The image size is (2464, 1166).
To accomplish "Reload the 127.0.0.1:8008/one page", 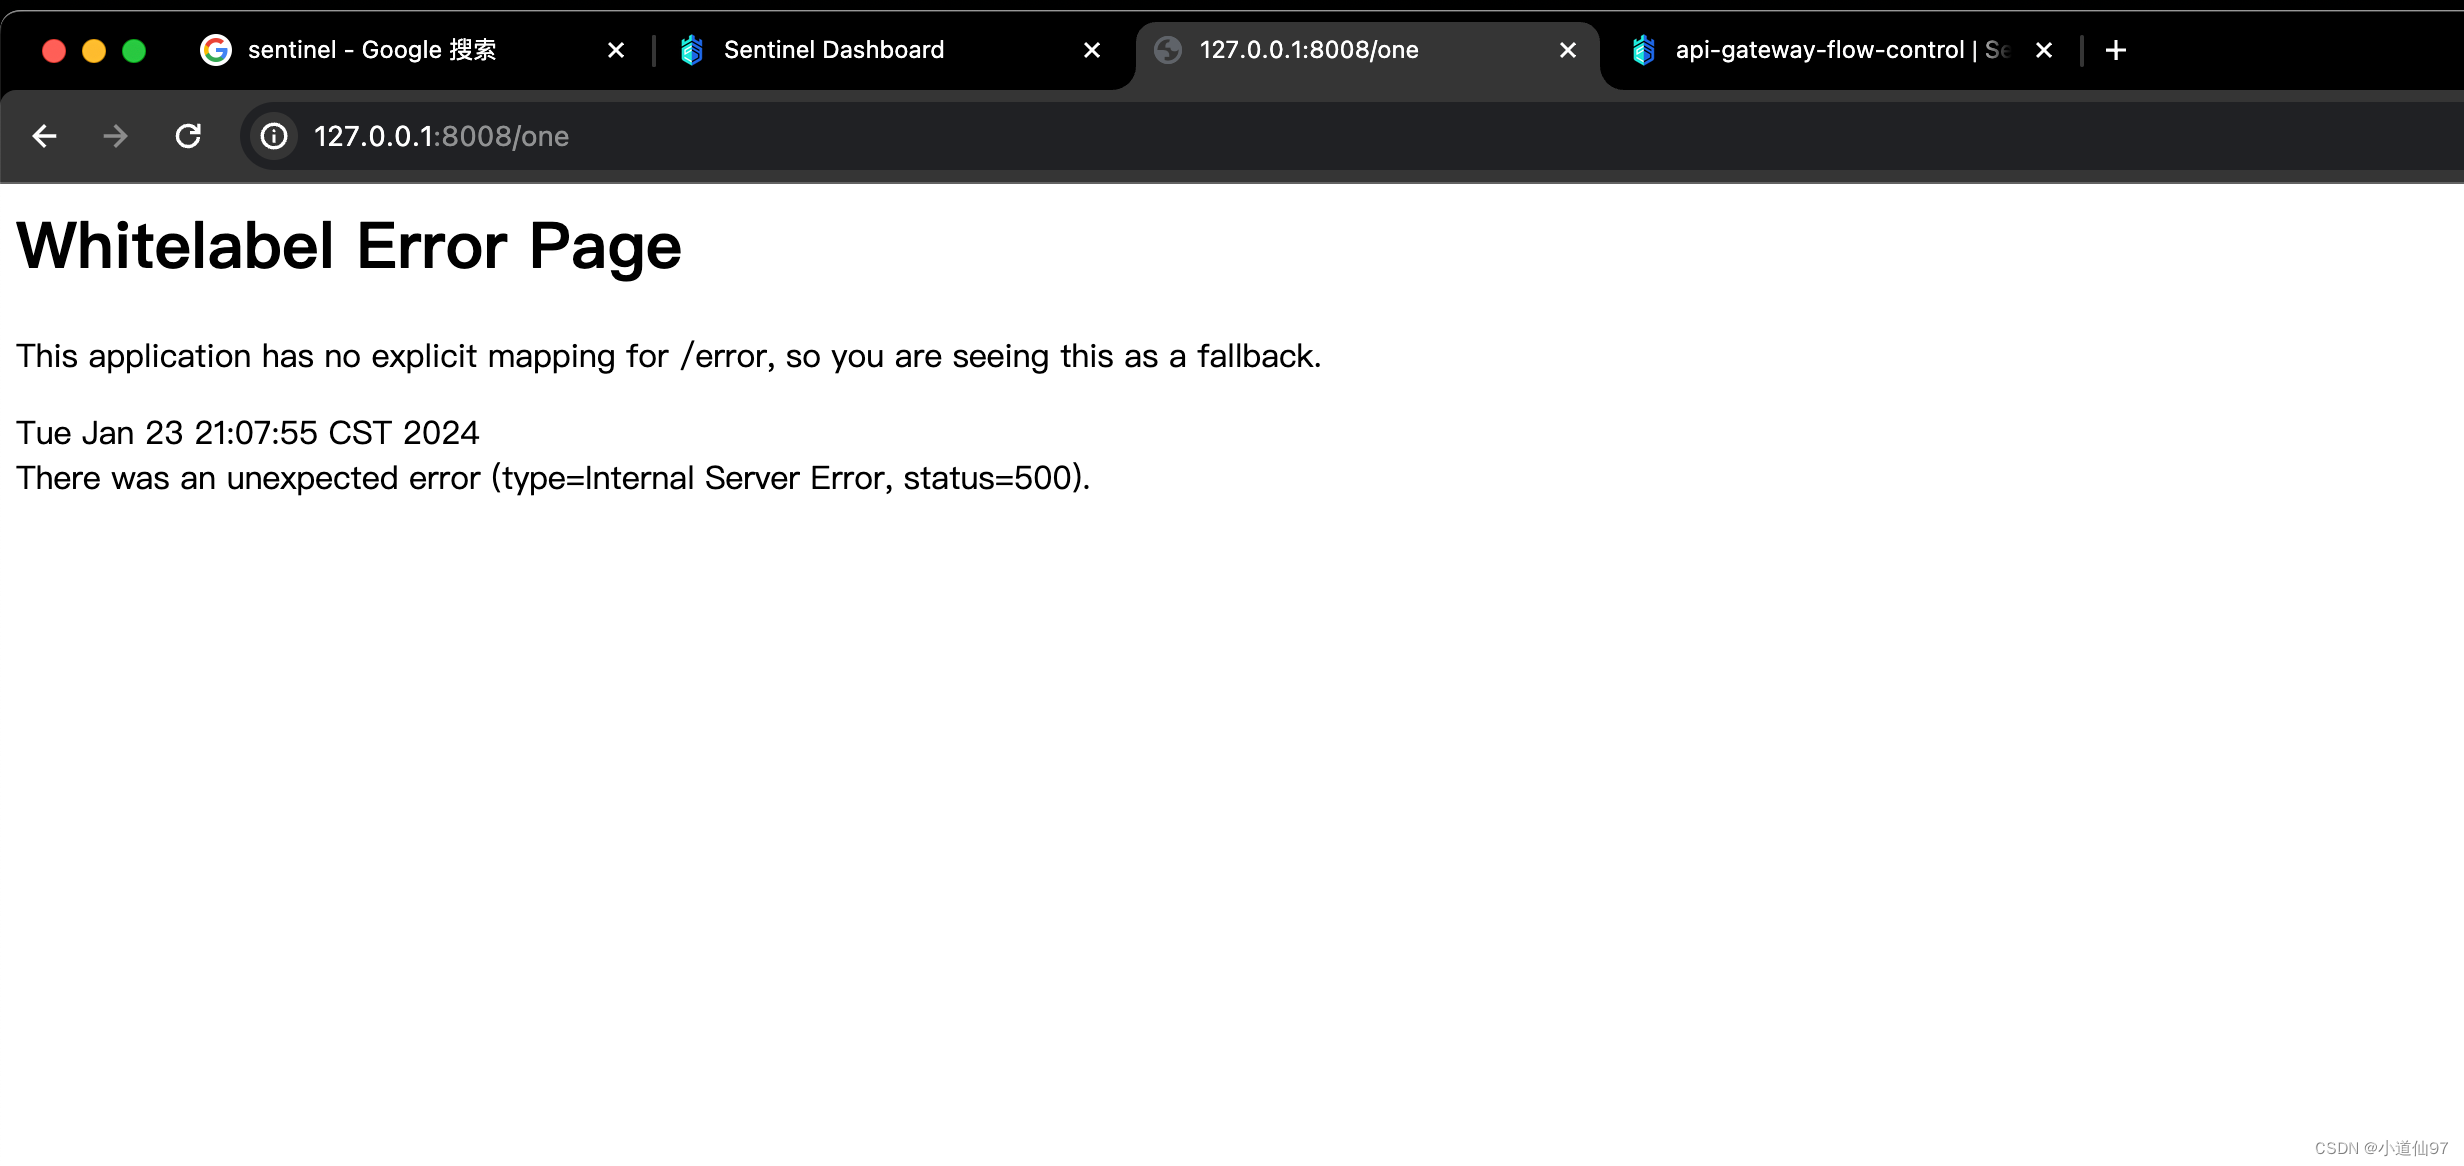I will (x=188, y=136).
